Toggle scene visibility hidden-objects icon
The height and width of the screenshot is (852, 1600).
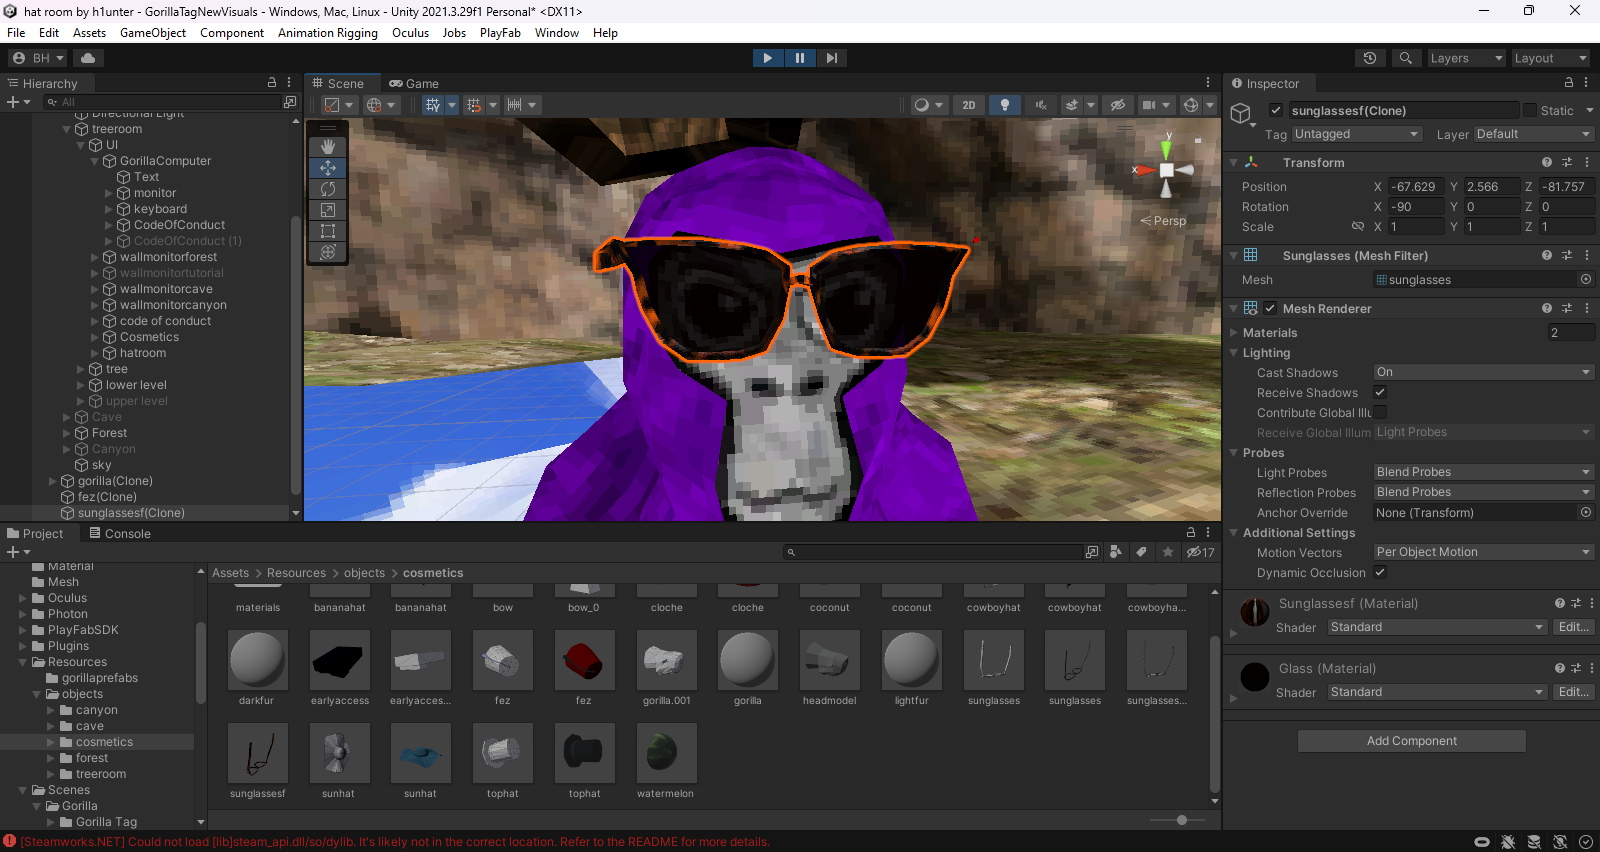pos(1118,105)
